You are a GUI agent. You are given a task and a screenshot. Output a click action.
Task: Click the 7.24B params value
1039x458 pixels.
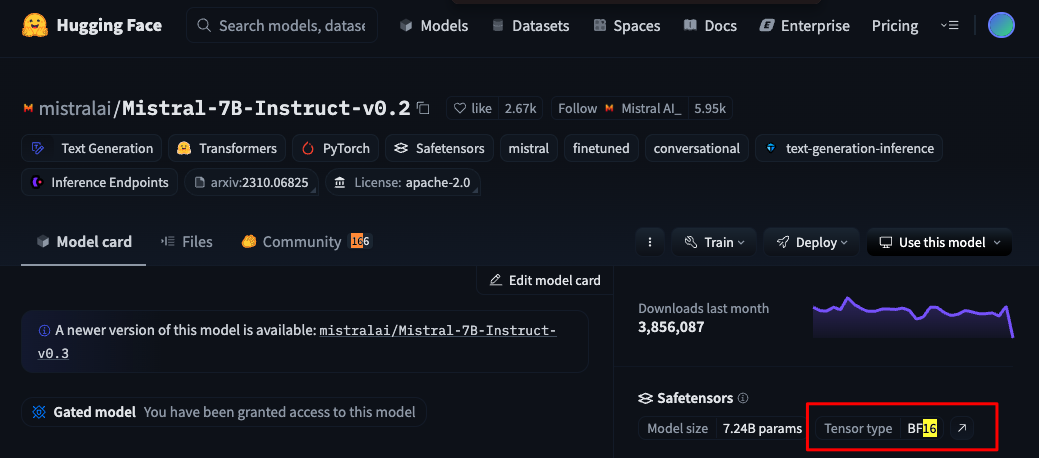click(762, 429)
